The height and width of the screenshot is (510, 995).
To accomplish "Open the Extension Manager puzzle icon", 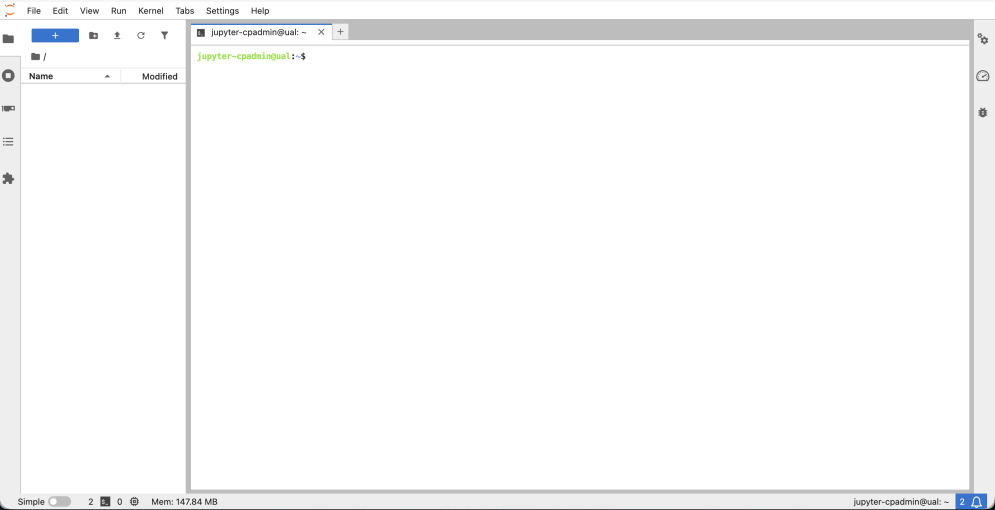I will (x=8, y=179).
